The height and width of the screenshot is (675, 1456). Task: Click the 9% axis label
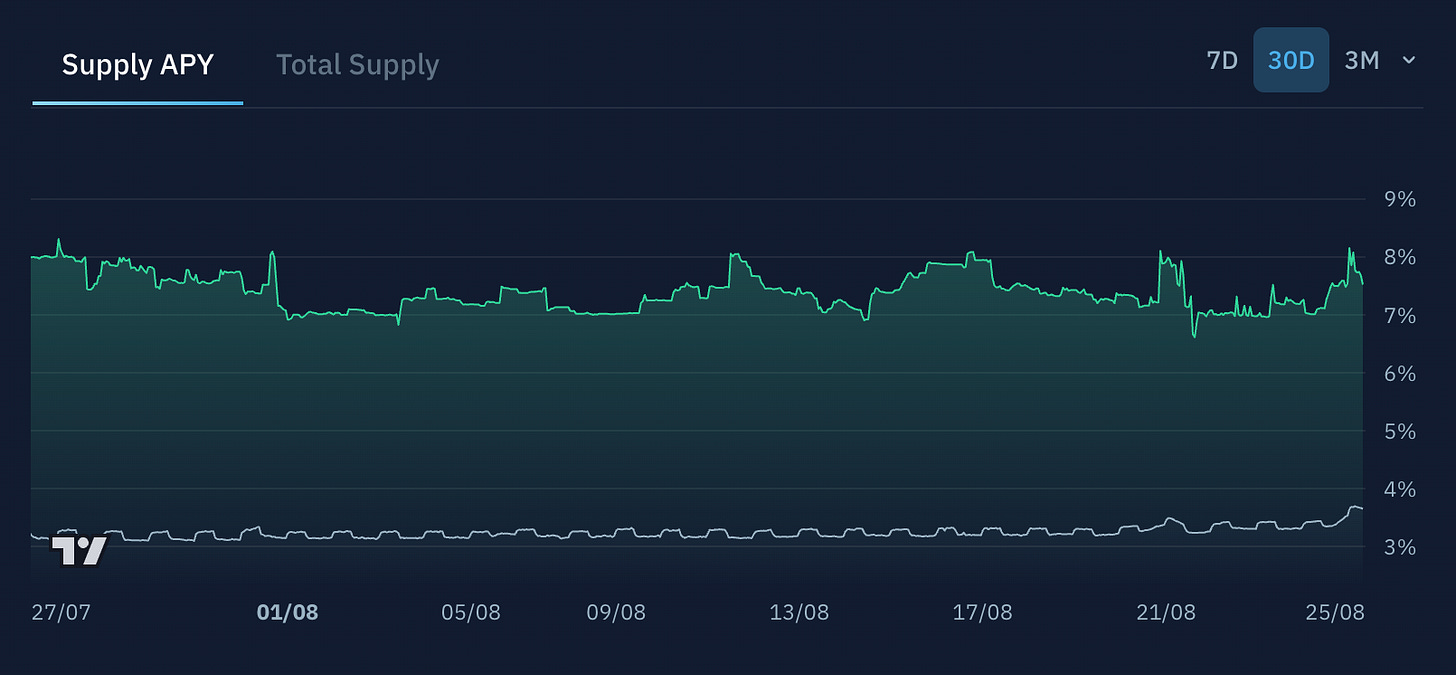(x=1400, y=199)
